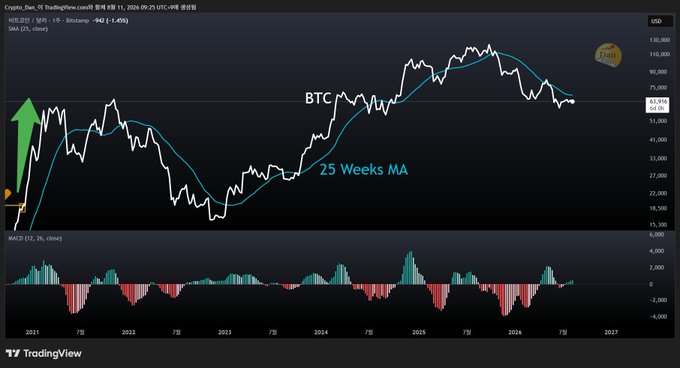The image size is (680, 368).
Task: Click the 130,000 price axis label
Action: pos(659,40)
